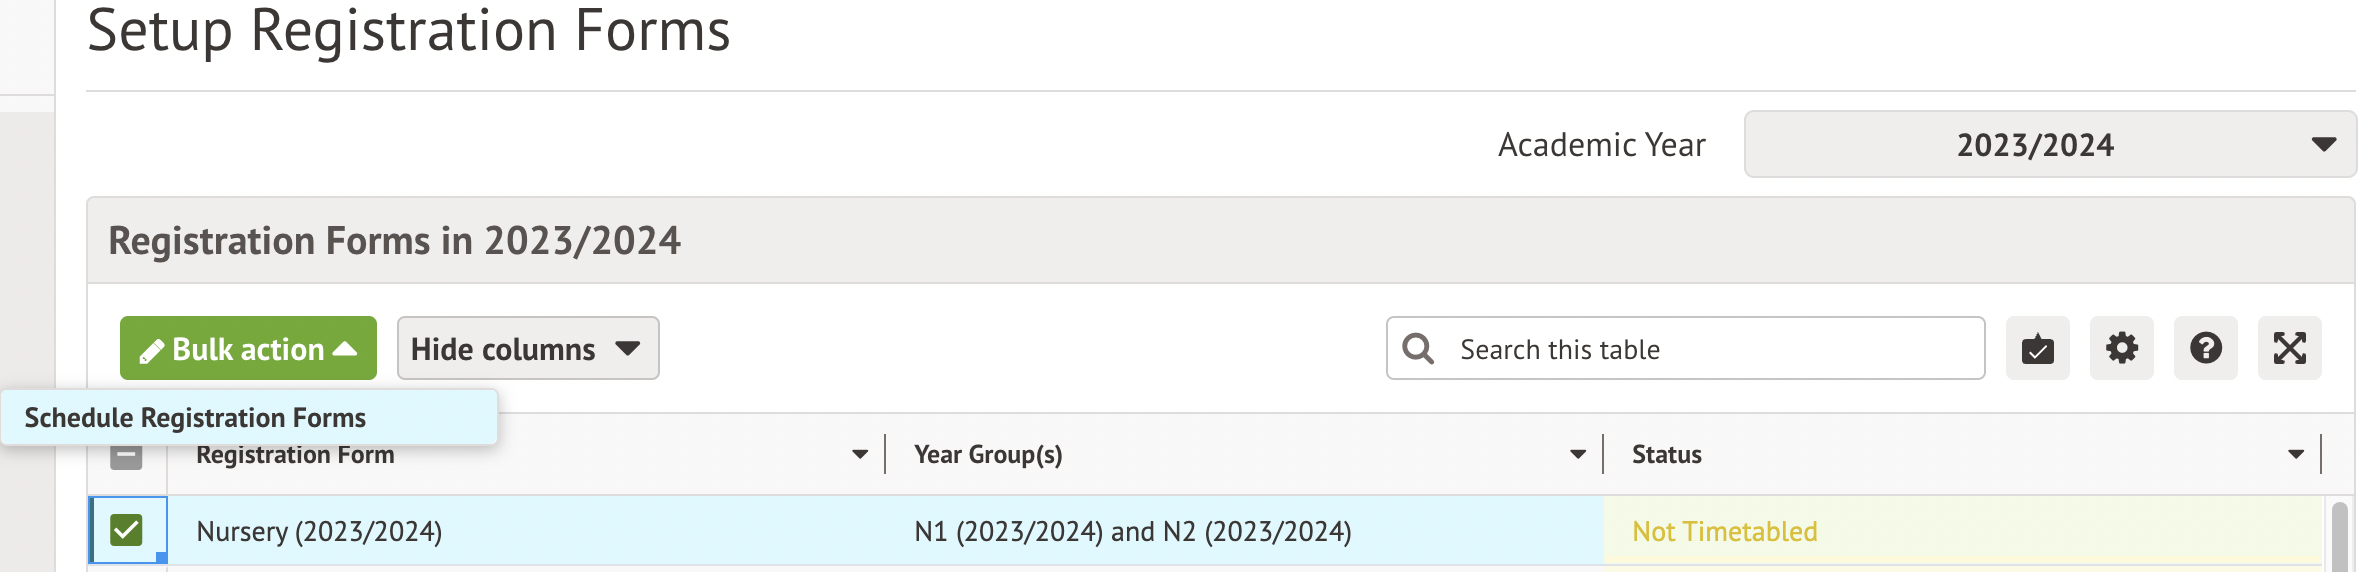Viewport: 2374px width, 572px height.
Task: Expand table to fullscreen icon
Action: (x=2289, y=349)
